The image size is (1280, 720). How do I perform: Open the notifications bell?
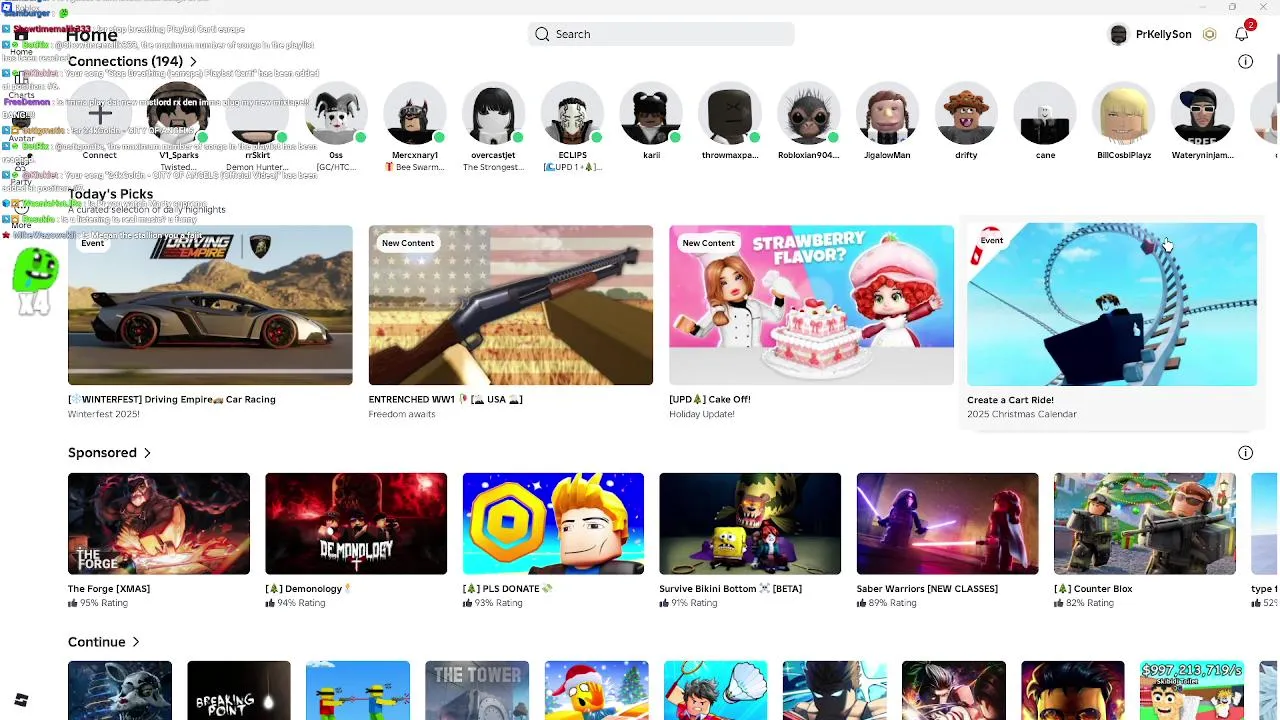coord(1242,34)
